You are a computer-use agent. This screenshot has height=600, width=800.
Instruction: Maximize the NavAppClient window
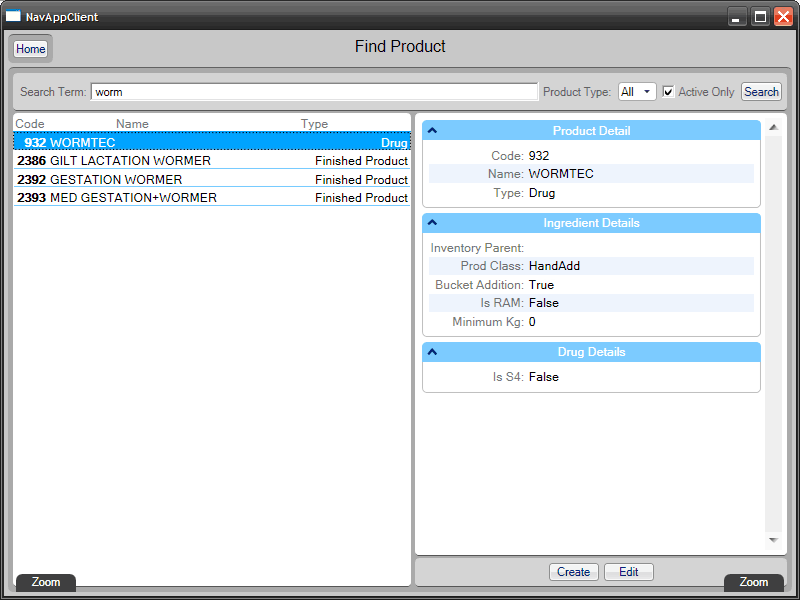pos(760,17)
